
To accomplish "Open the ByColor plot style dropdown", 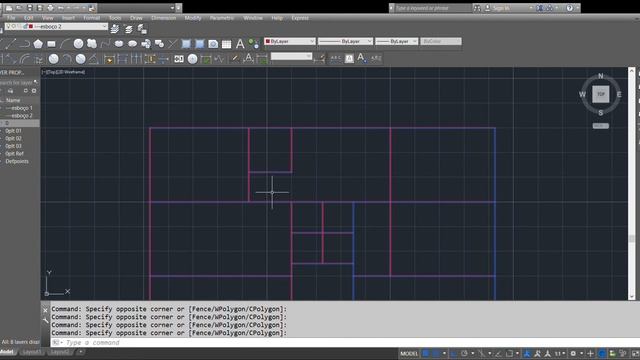I will pos(441,41).
